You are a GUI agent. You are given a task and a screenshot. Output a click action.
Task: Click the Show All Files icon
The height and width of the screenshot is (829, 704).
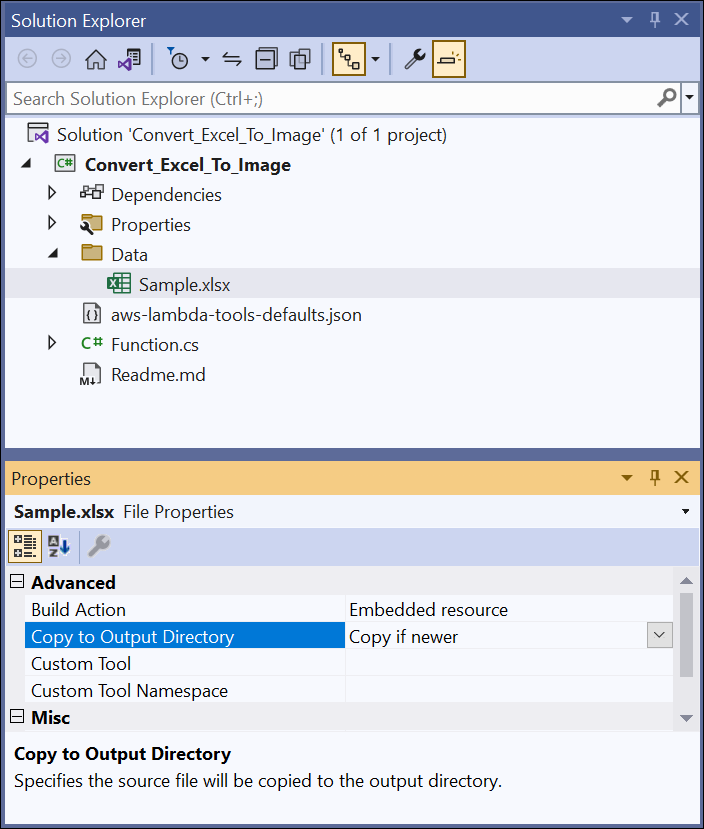[x=300, y=60]
